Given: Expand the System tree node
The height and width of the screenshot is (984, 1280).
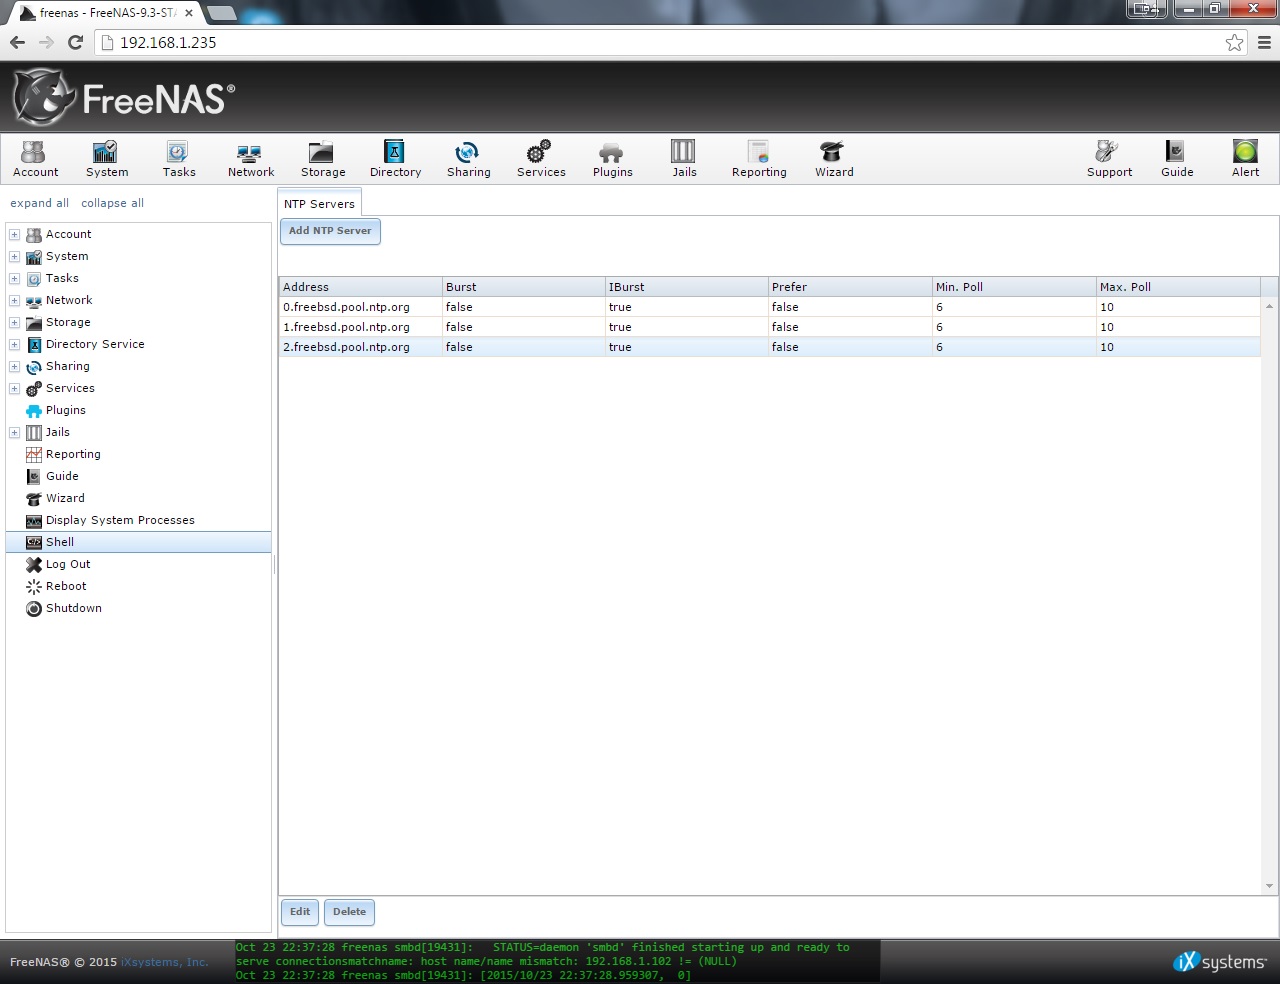Looking at the screenshot, I should pos(14,256).
